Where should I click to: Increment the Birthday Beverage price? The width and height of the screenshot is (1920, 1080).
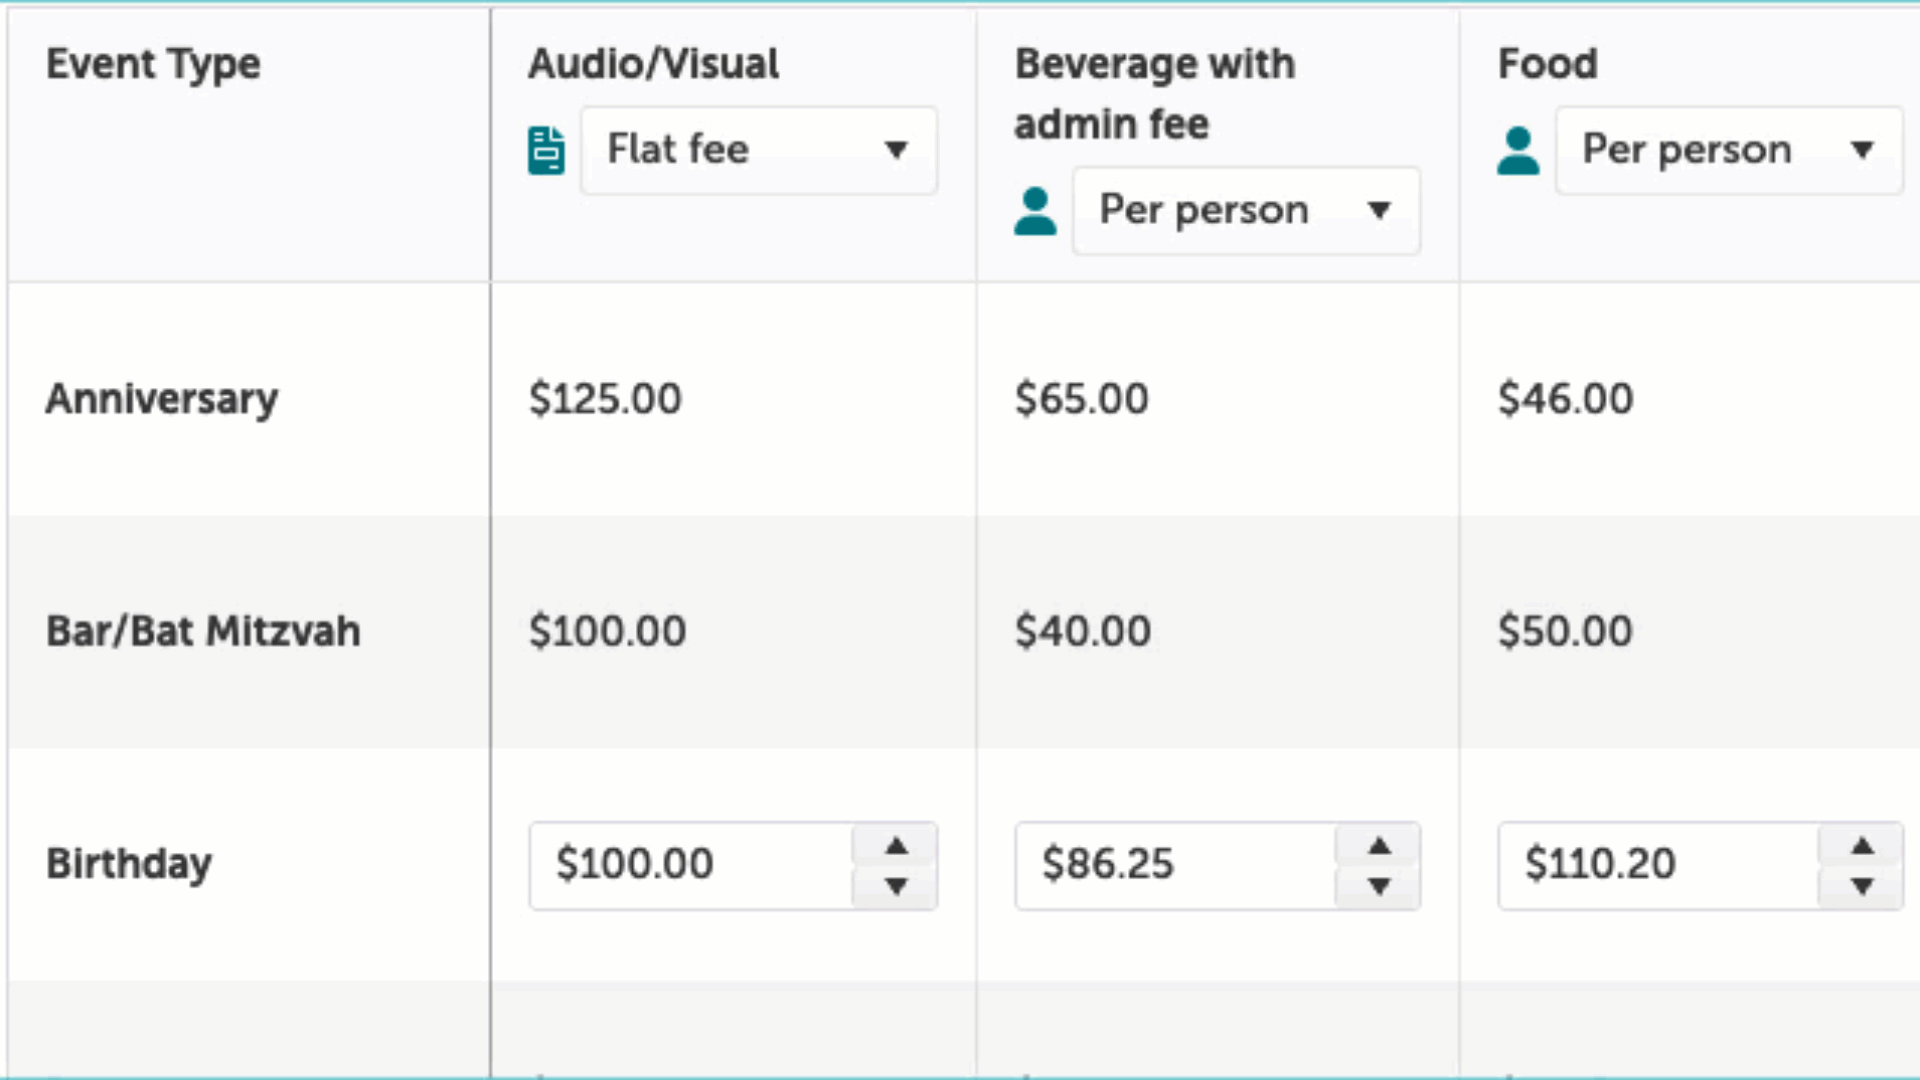coord(1380,845)
